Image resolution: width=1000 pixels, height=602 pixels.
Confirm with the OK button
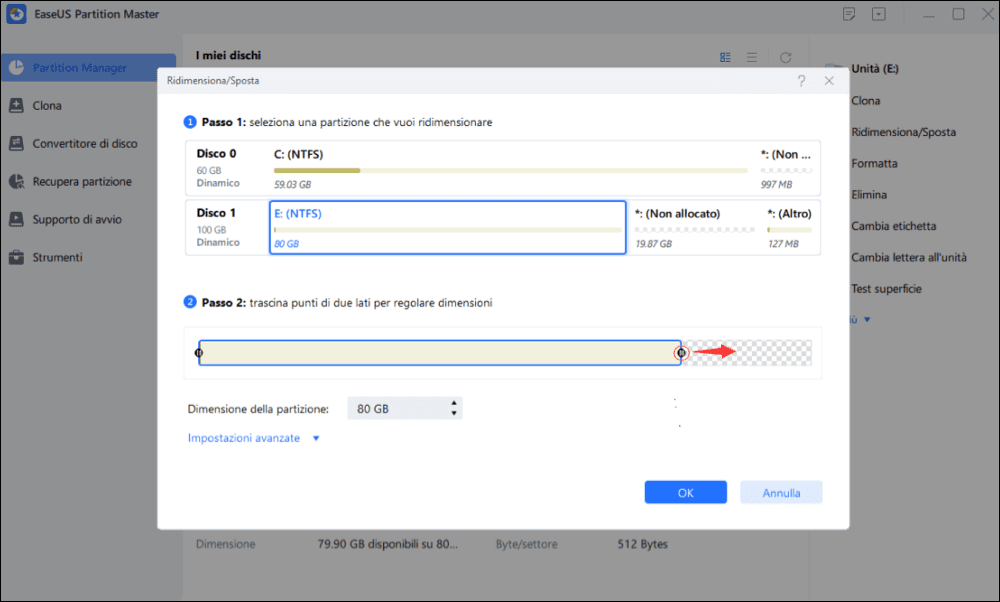pyautogui.click(x=686, y=492)
